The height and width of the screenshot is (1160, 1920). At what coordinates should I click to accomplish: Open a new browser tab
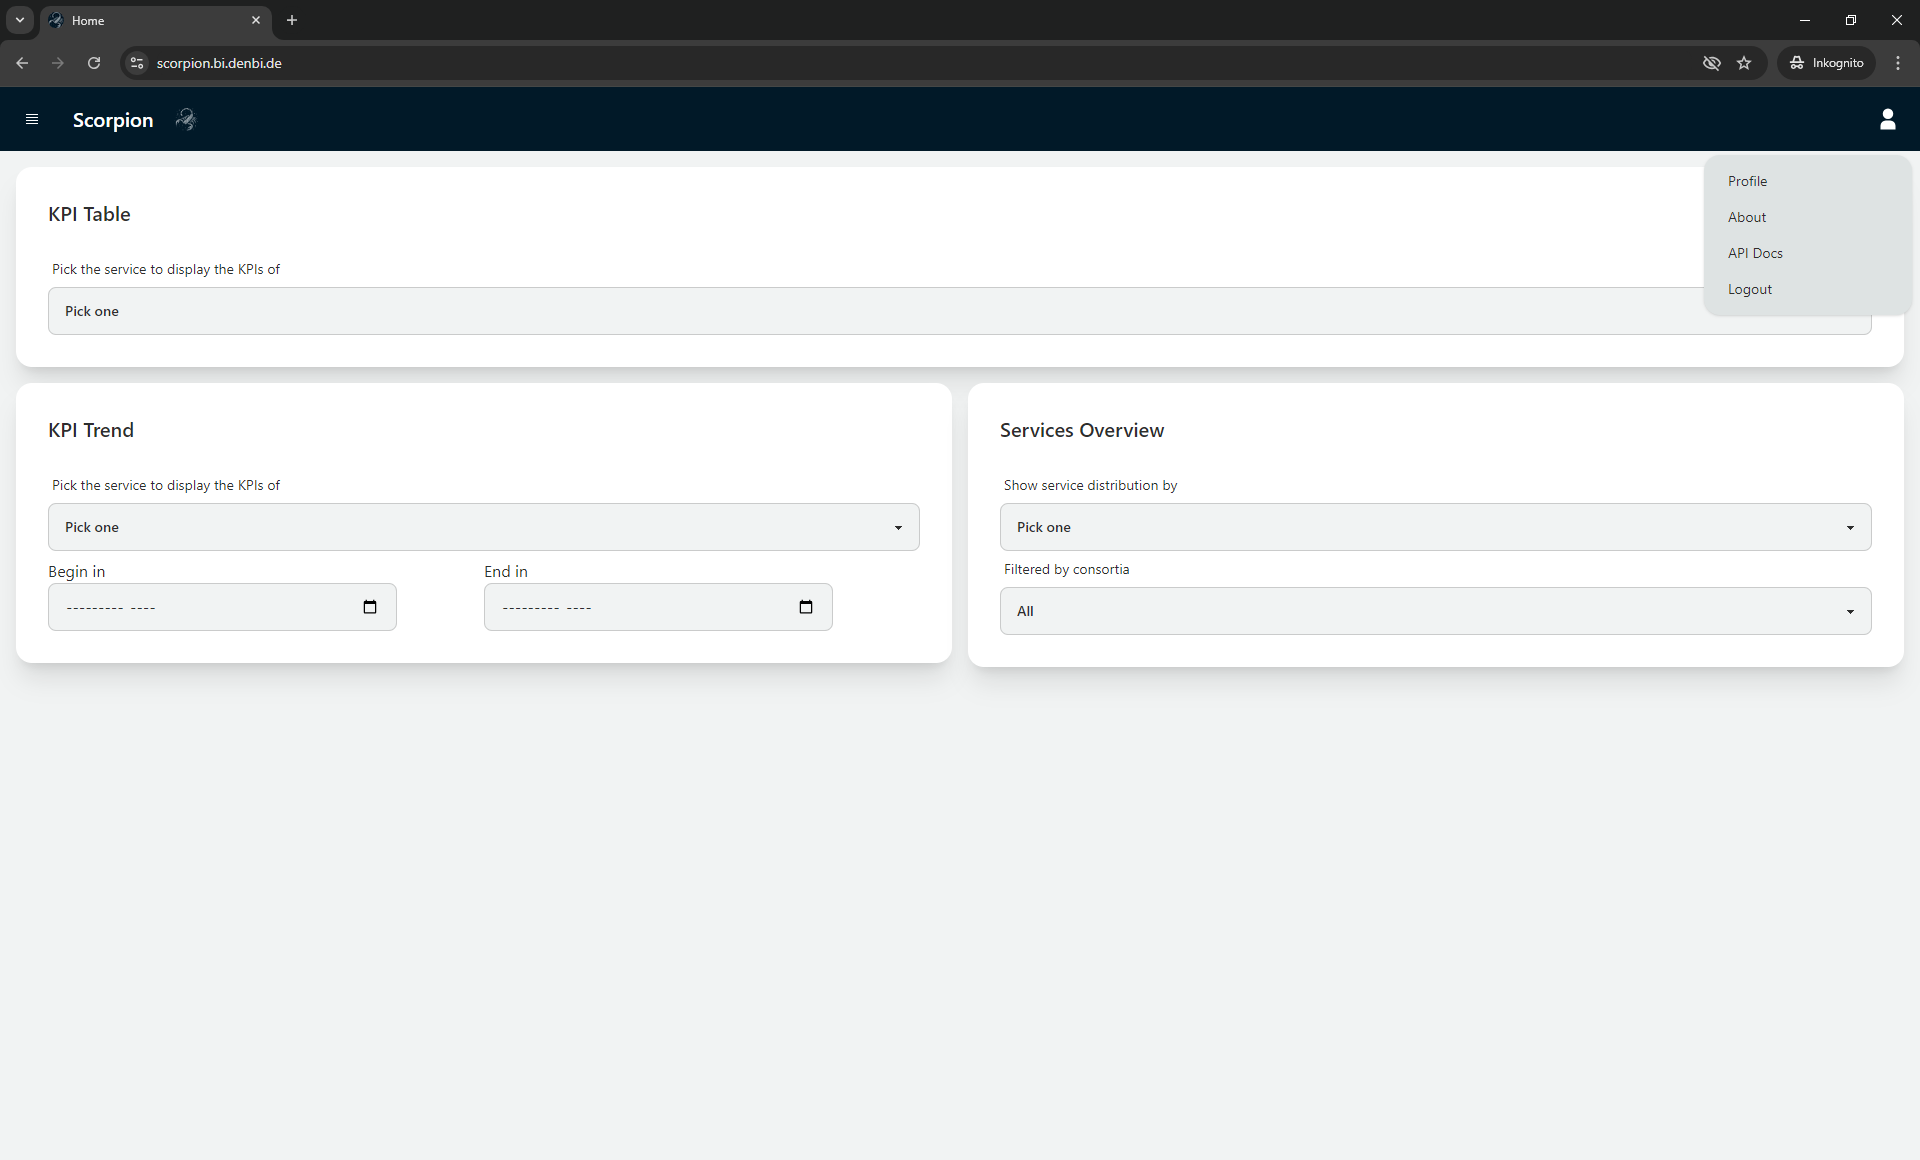click(292, 20)
